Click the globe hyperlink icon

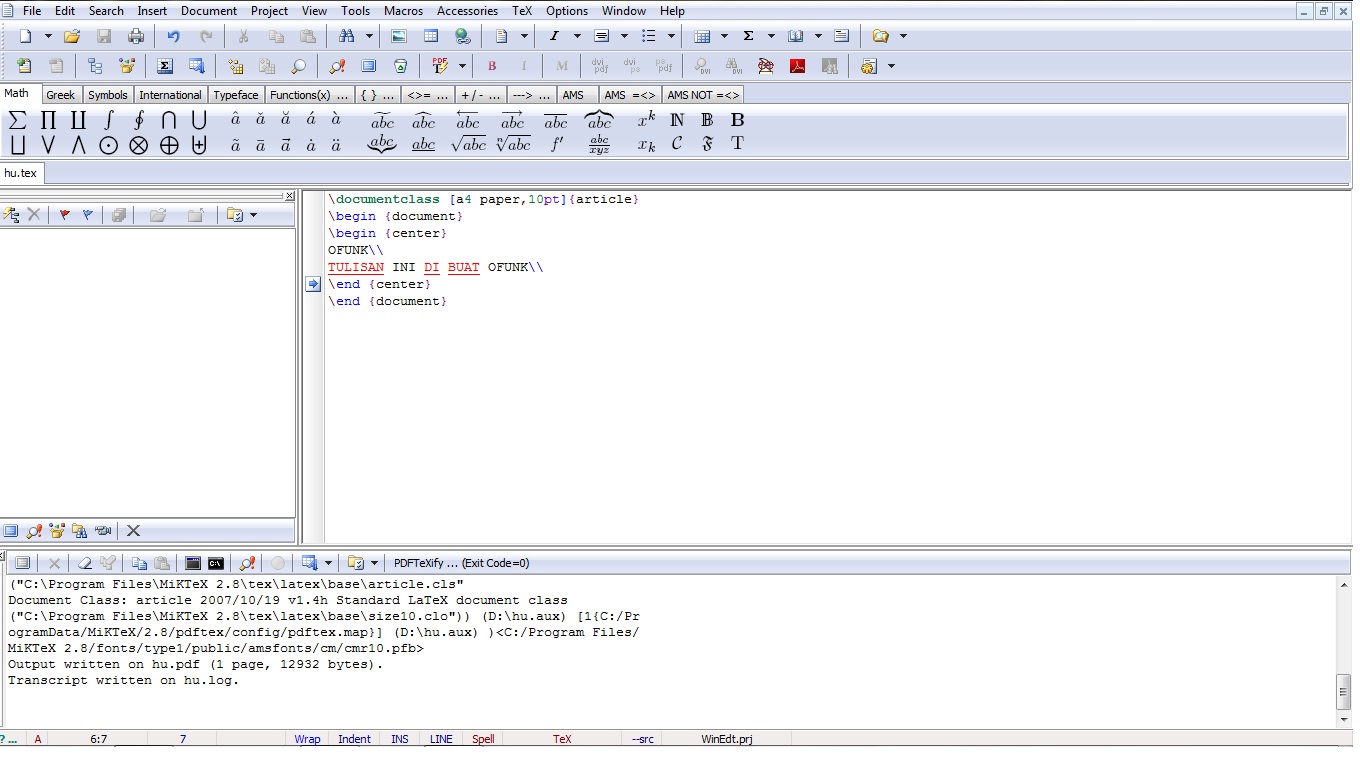tap(462, 37)
